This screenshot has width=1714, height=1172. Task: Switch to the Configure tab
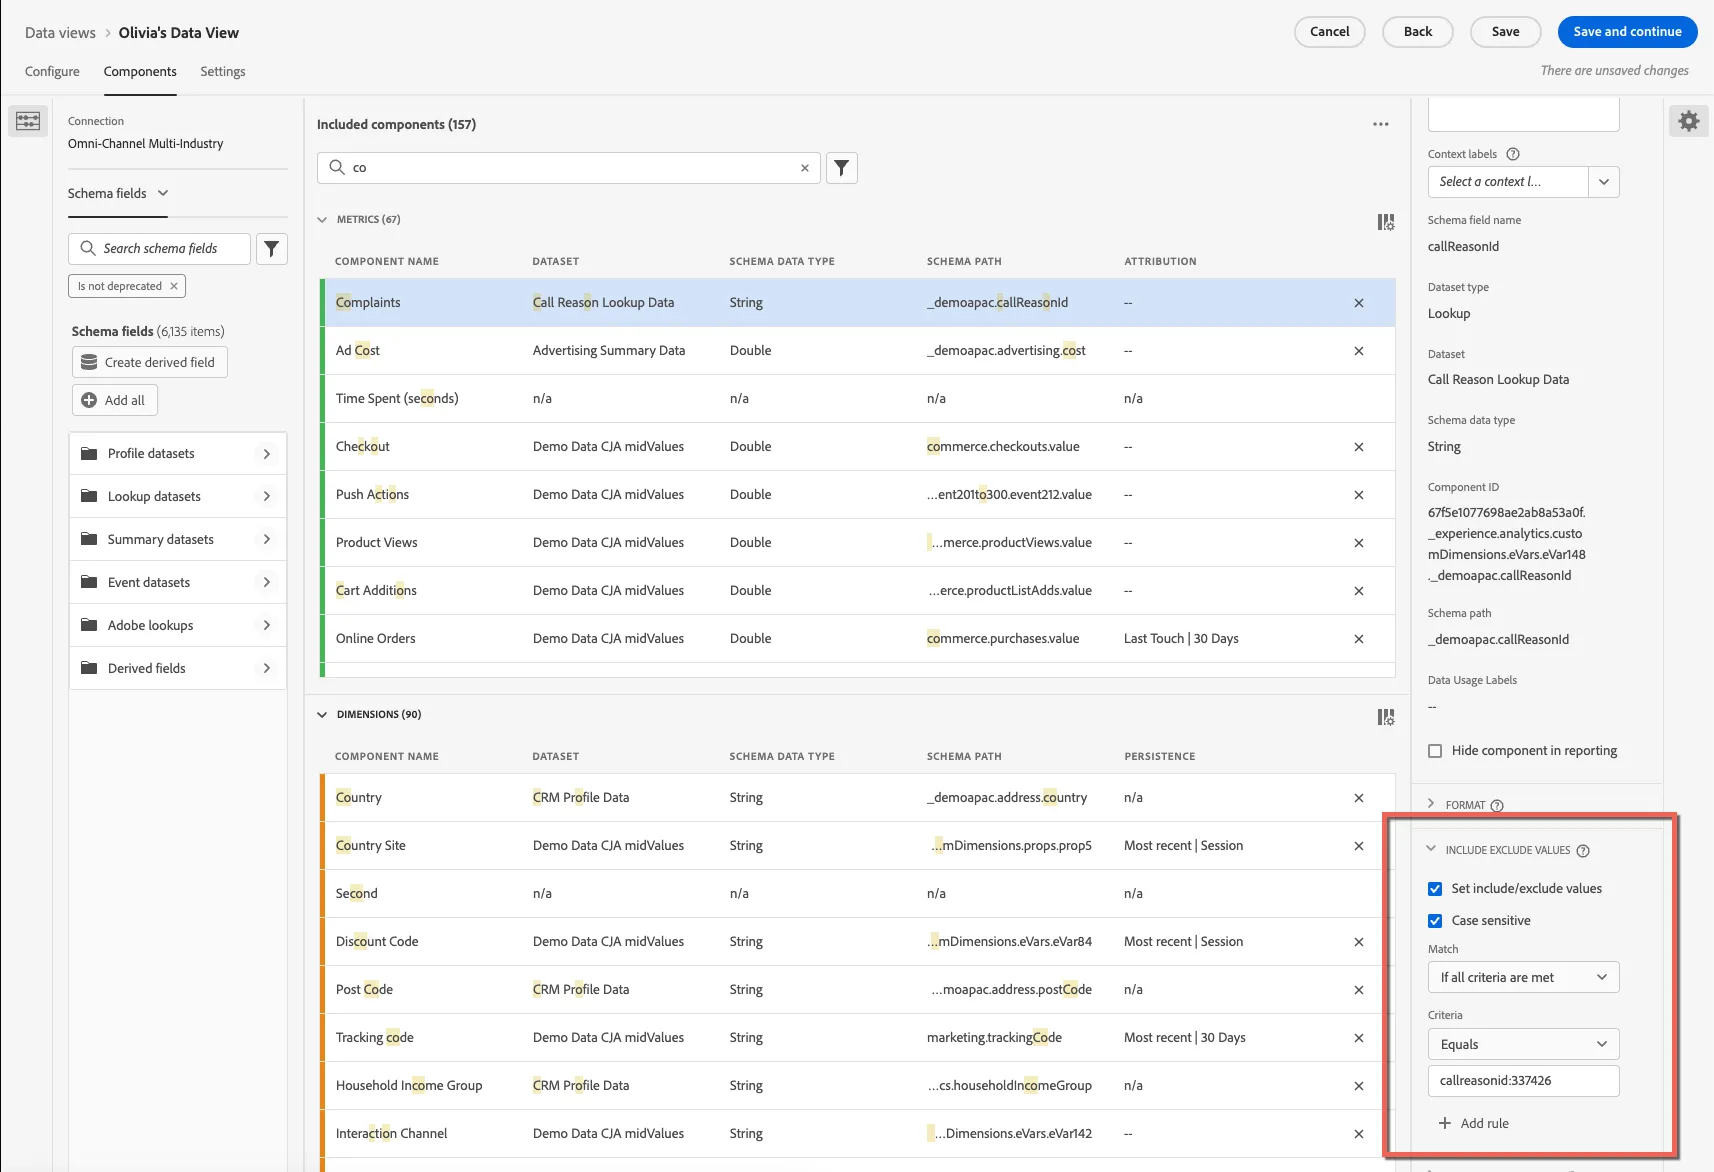tap(52, 72)
